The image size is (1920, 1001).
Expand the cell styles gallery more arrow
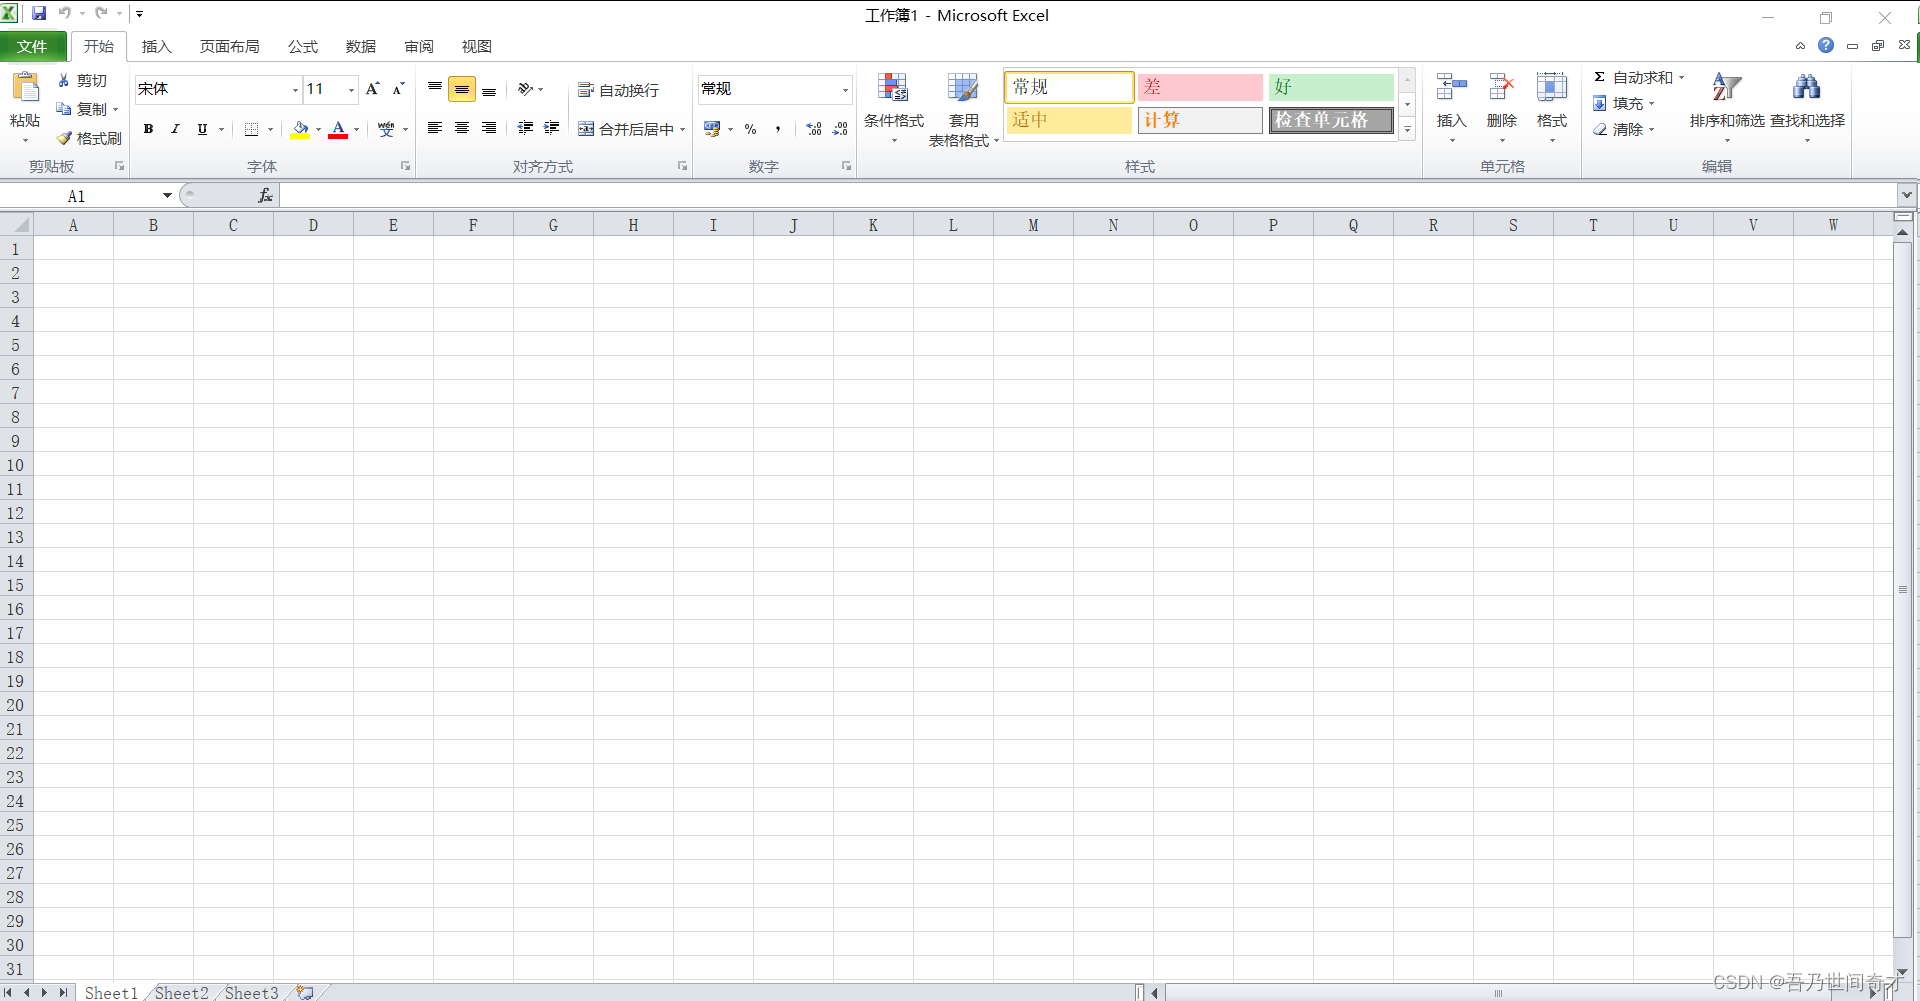1407,129
